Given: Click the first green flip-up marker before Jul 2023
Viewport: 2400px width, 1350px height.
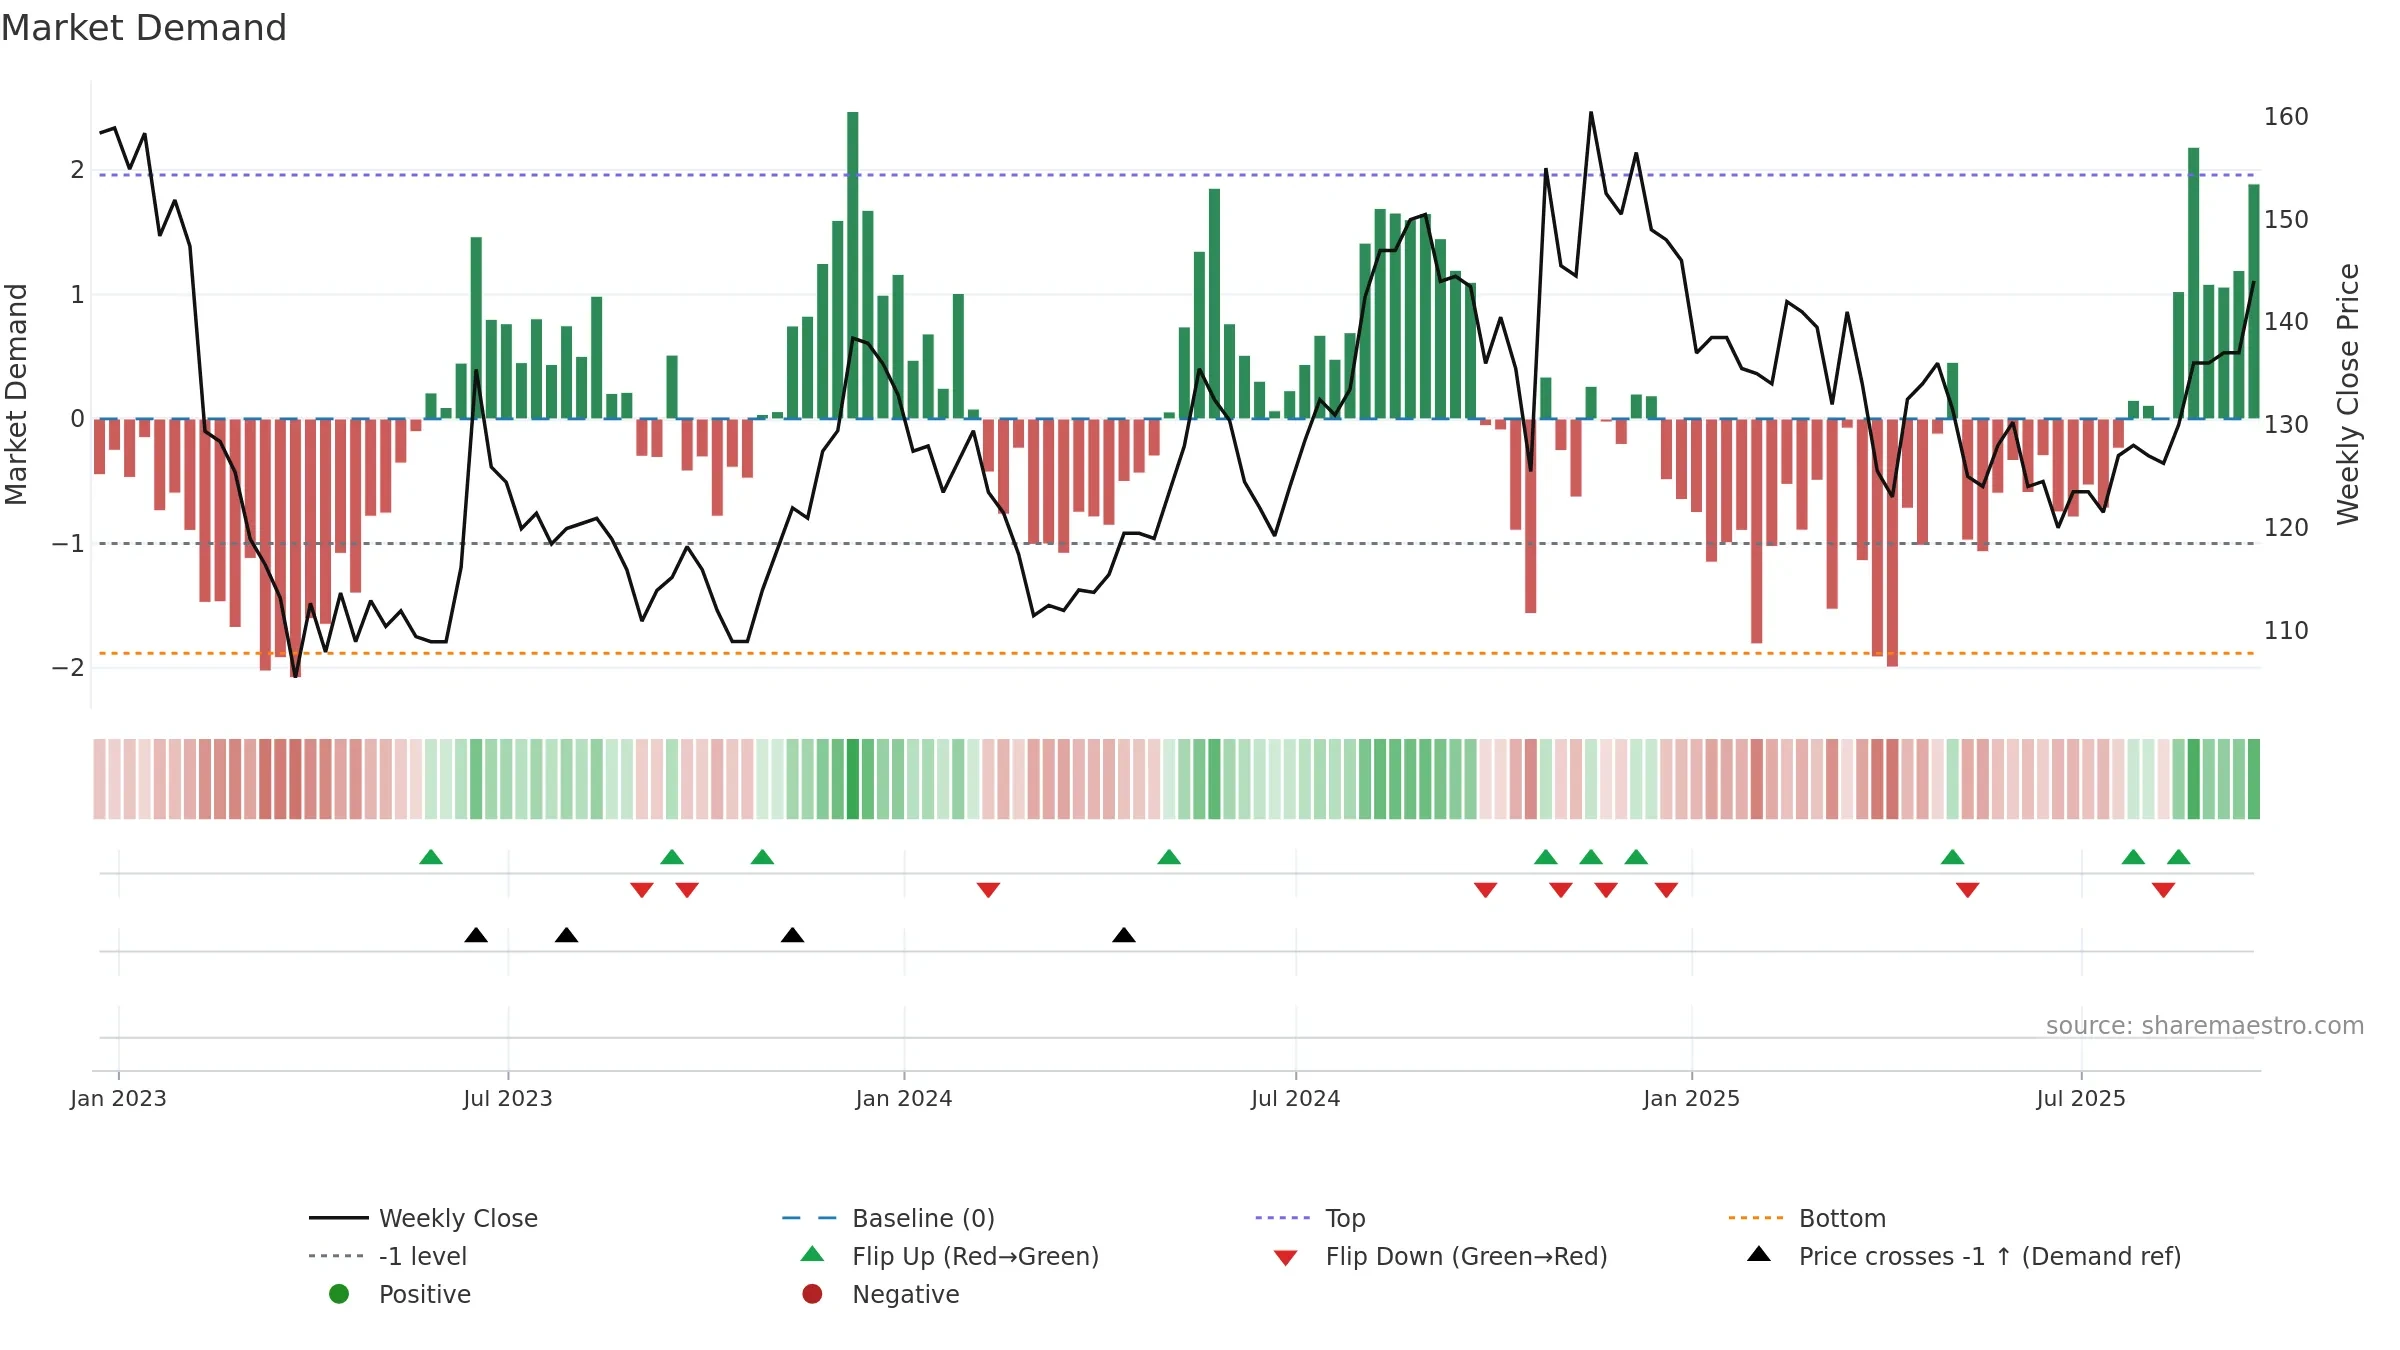Looking at the screenshot, I should tap(431, 857).
